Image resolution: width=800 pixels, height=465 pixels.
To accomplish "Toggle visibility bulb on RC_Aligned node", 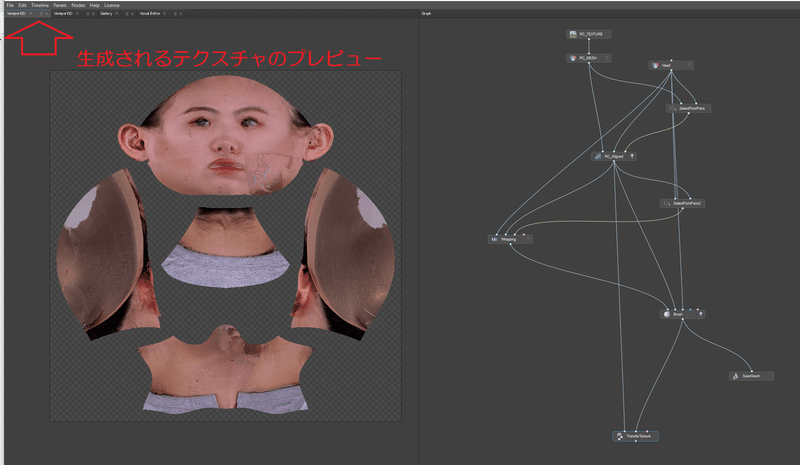I will click(x=632, y=156).
